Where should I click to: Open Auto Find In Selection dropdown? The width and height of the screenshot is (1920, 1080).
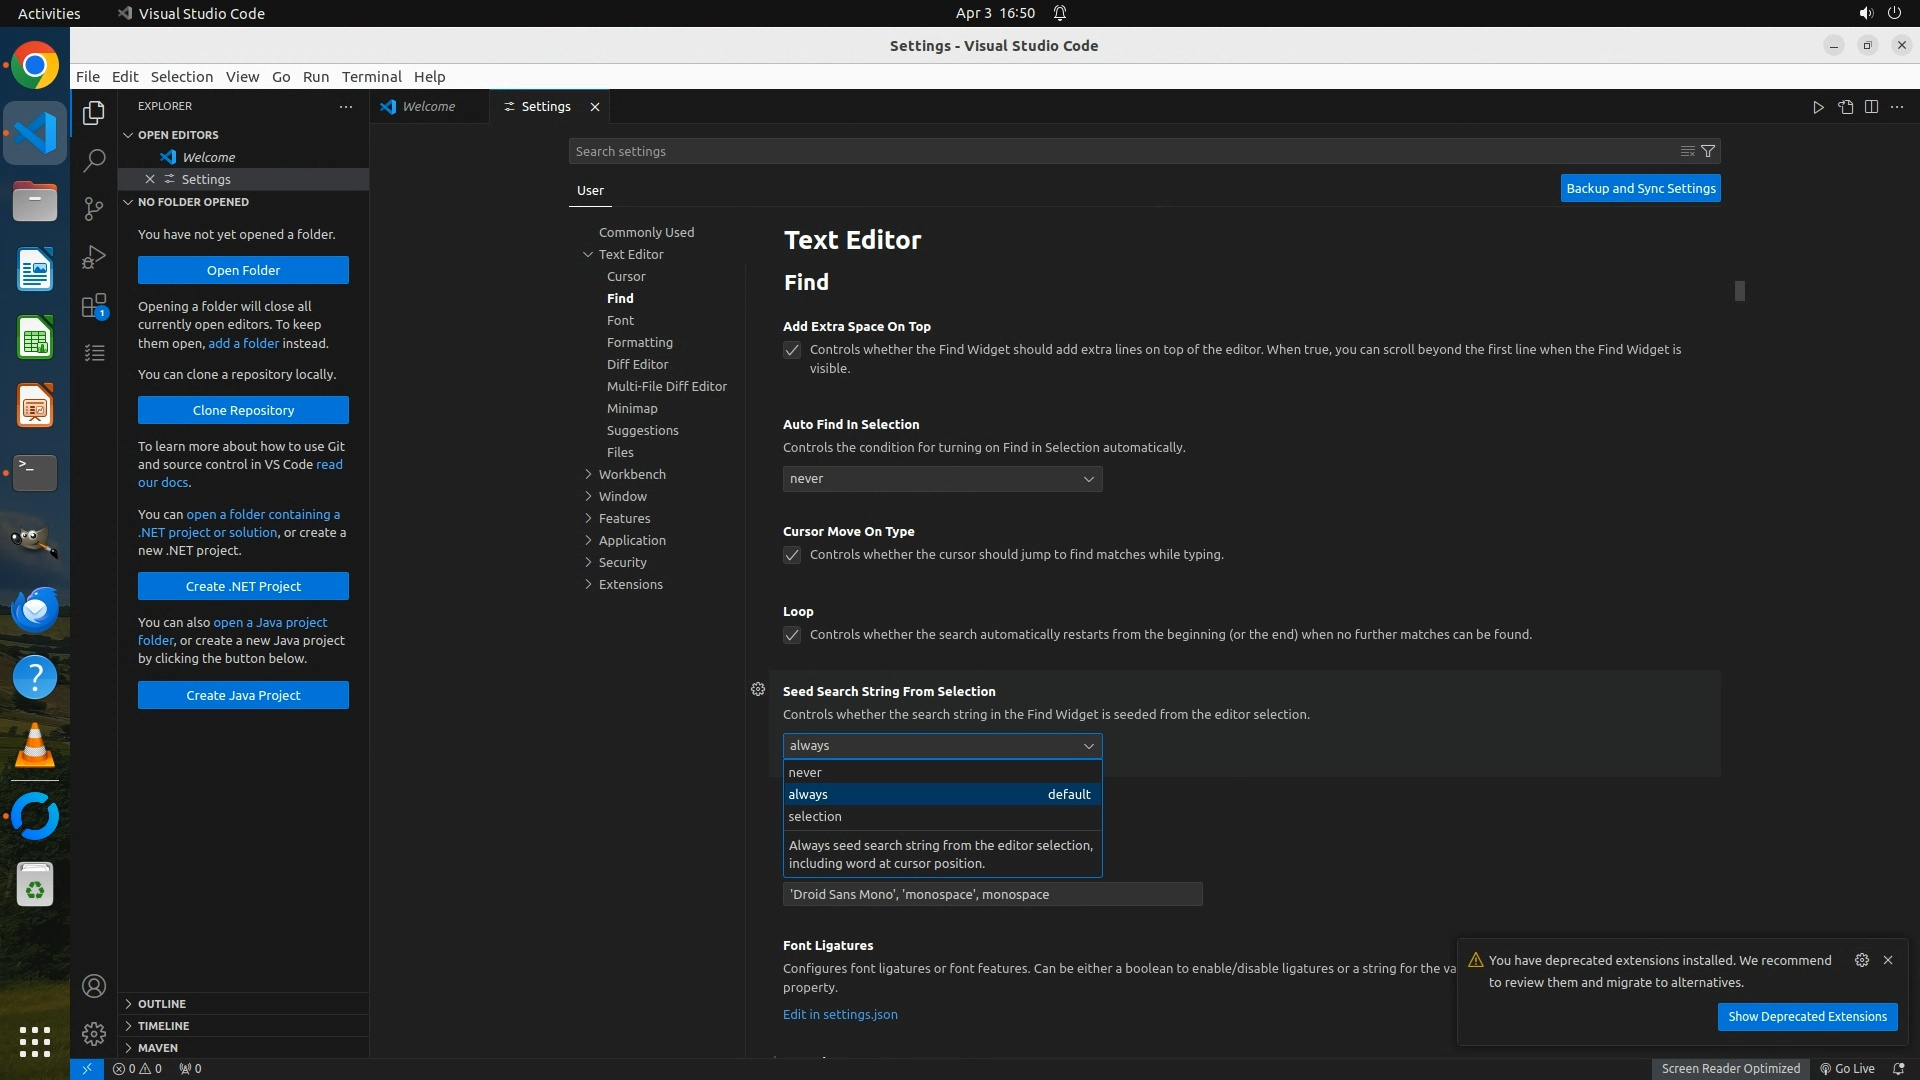(x=942, y=479)
